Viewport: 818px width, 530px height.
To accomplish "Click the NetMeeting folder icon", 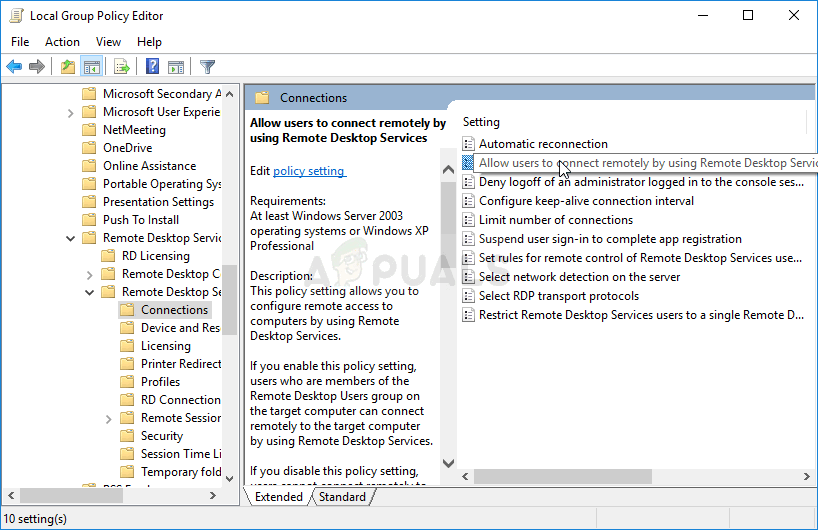I will tap(90, 129).
